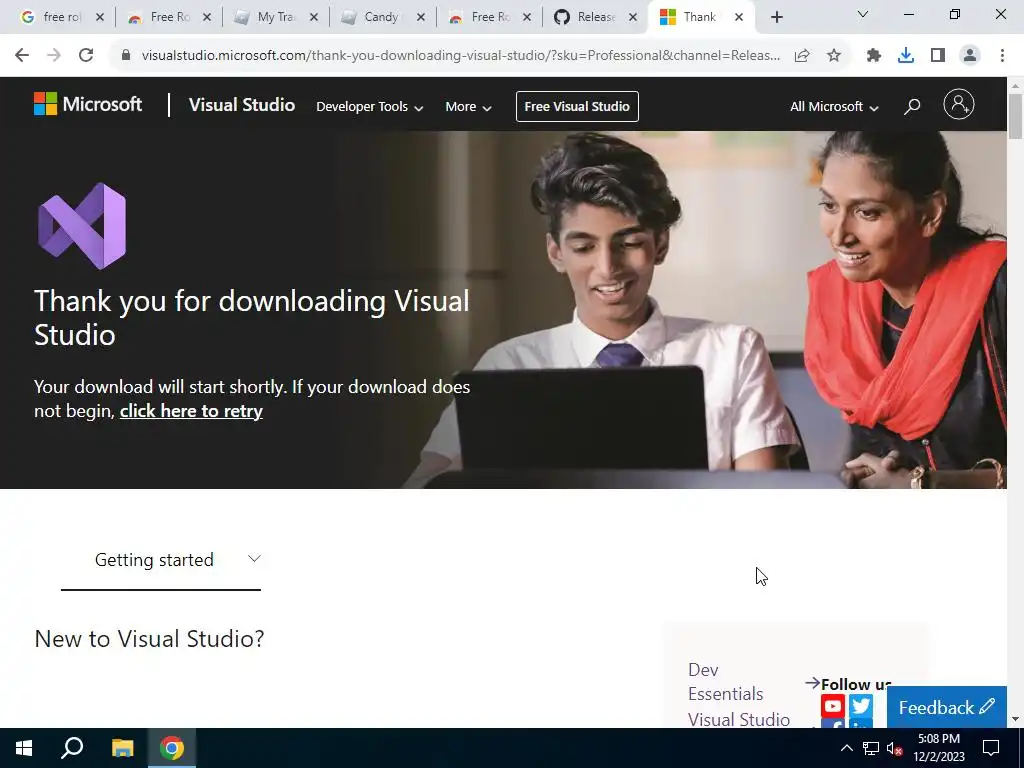
Task: Share this page via share icon
Action: pyautogui.click(x=802, y=56)
